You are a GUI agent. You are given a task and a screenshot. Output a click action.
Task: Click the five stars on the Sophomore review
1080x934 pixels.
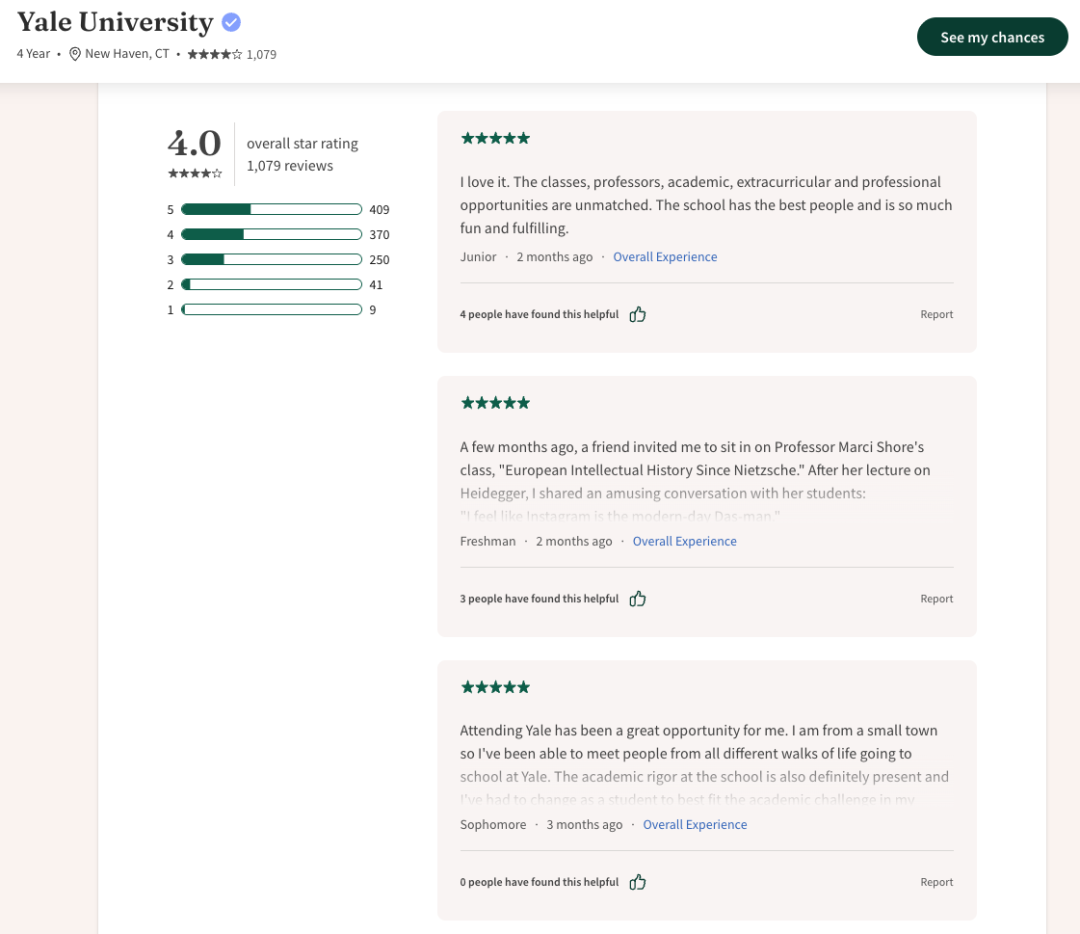tap(495, 687)
